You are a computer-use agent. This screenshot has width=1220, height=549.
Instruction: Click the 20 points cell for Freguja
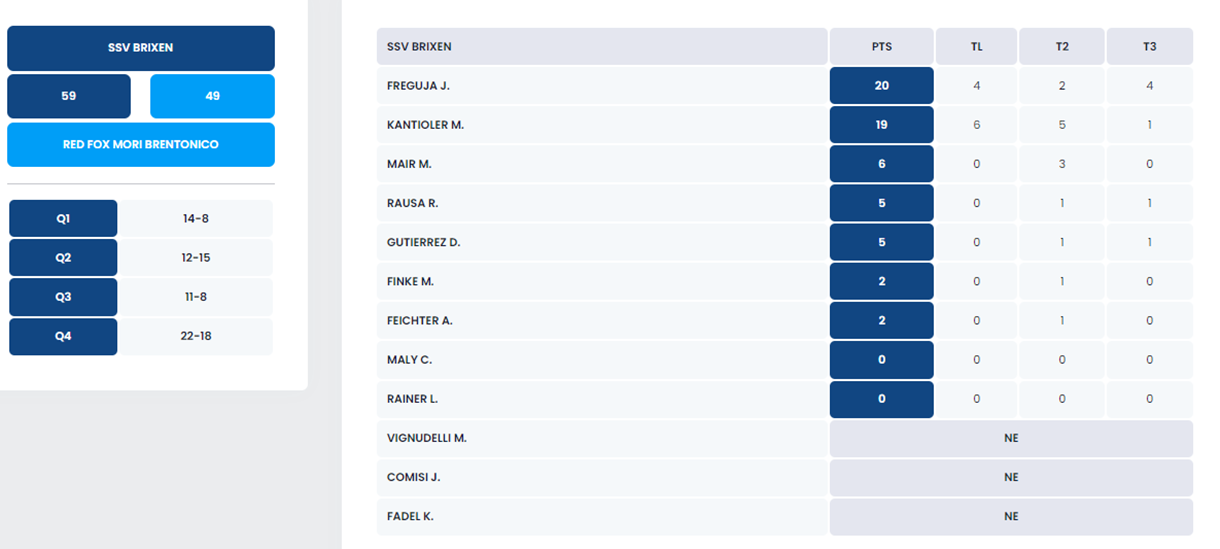tap(881, 86)
